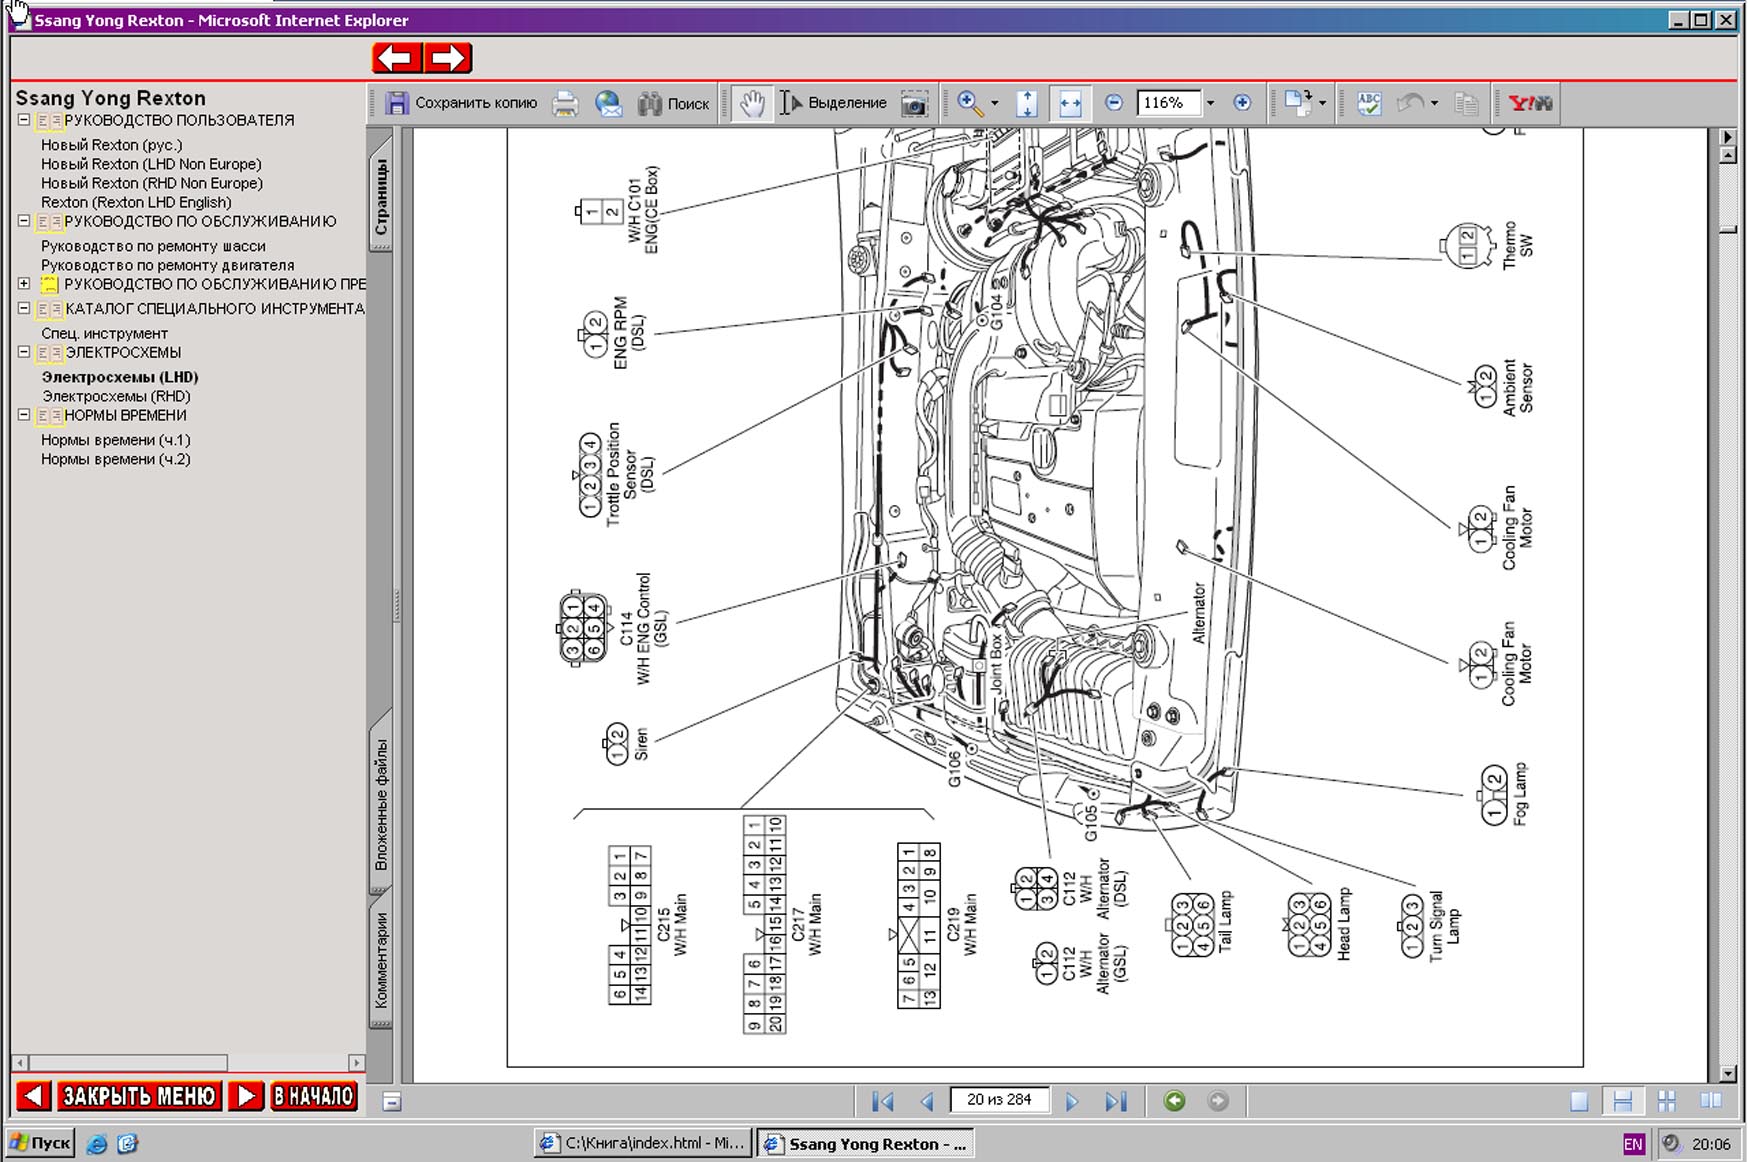Open Электросхемы (RHD) link
The width and height of the screenshot is (1748, 1162).
(116, 396)
